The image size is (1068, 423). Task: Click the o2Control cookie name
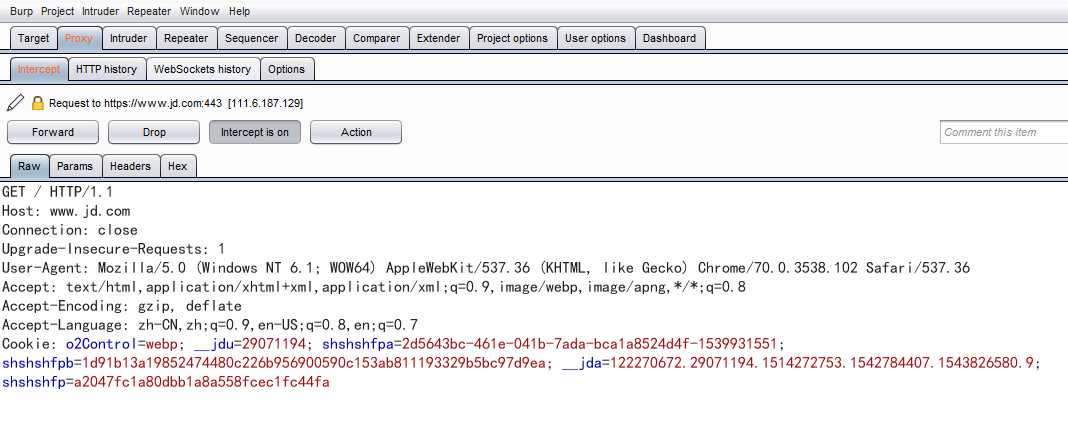click(x=101, y=344)
